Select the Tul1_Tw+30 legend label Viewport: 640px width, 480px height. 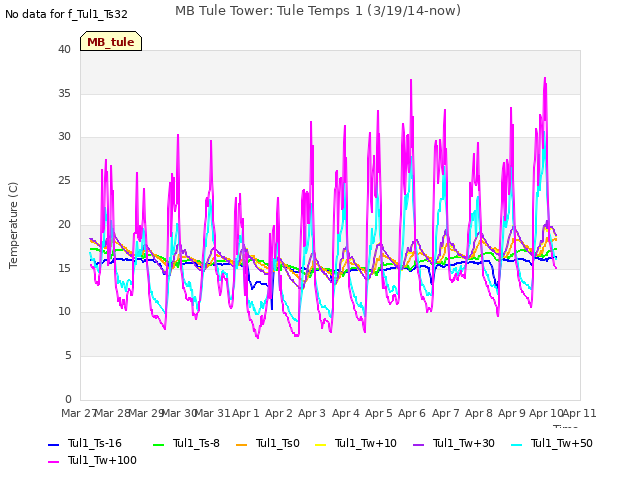point(464,443)
